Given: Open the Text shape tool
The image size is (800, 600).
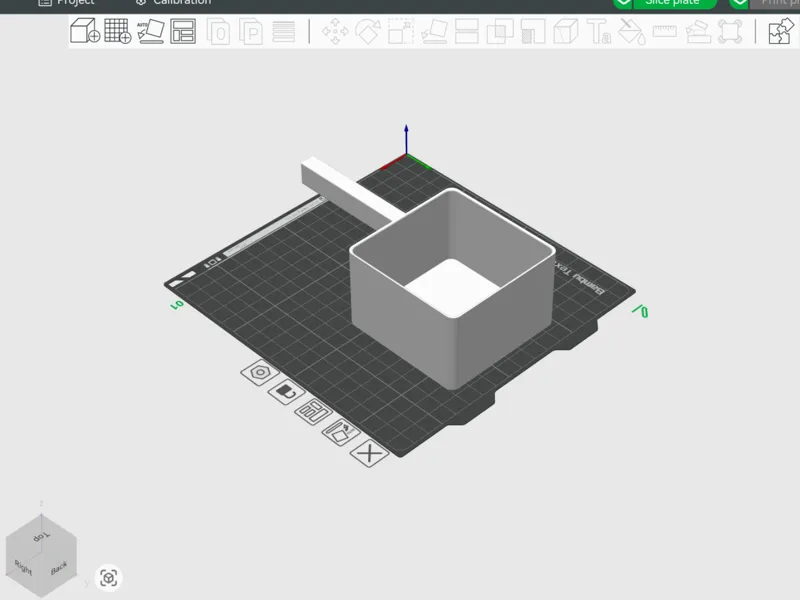Looking at the screenshot, I should tap(599, 32).
